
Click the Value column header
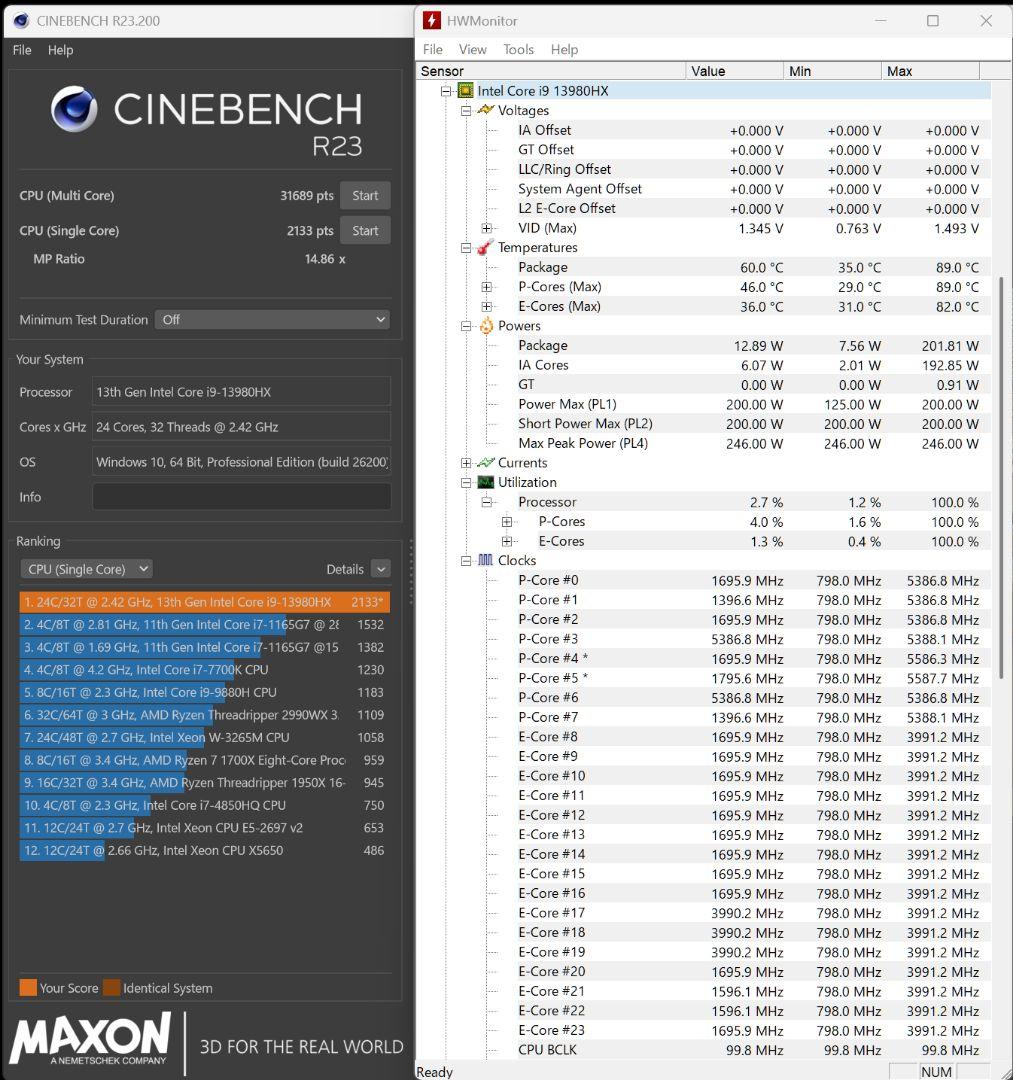tap(734, 71)
